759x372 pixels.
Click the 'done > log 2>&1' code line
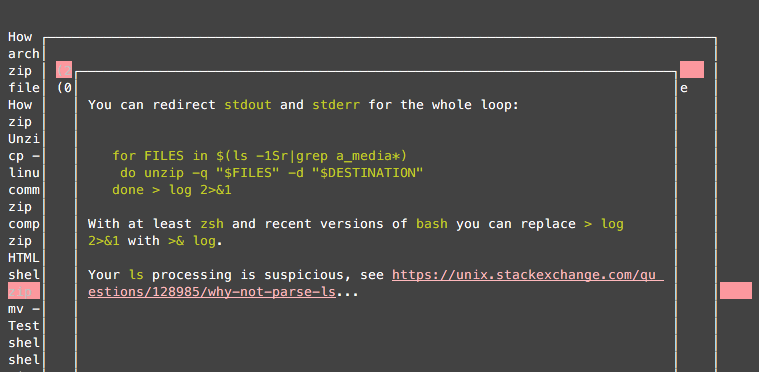(172, 190)
